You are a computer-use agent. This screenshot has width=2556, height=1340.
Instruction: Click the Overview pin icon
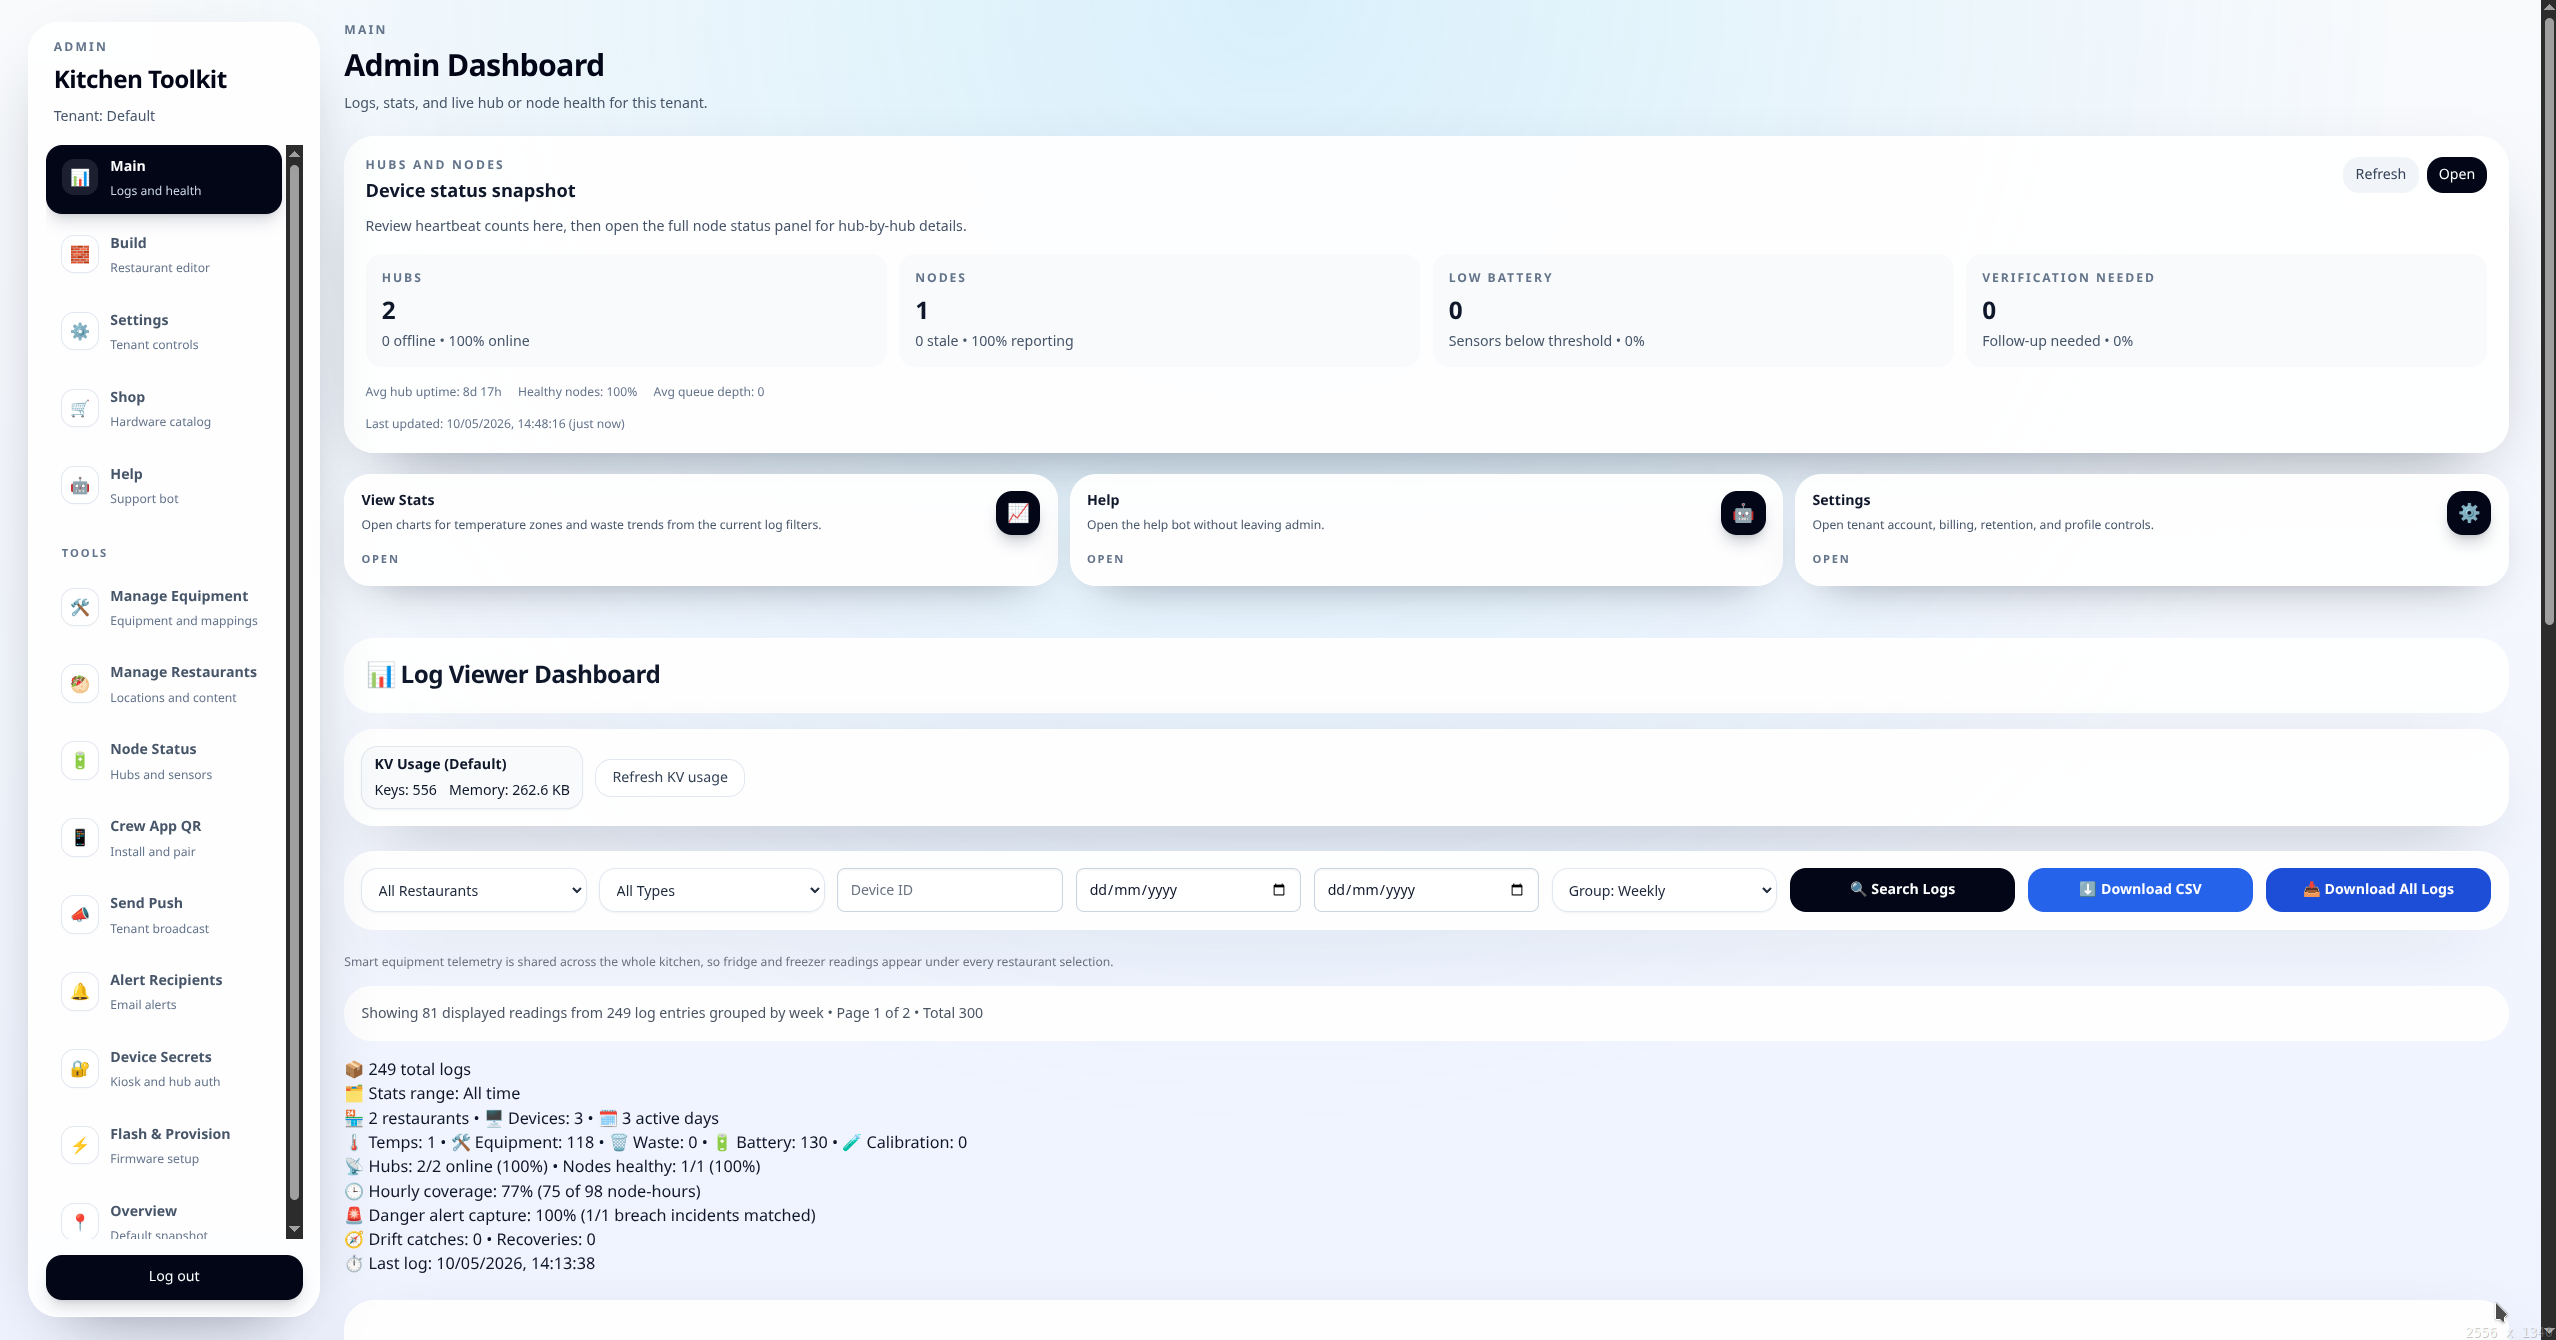click(80, 1222)
